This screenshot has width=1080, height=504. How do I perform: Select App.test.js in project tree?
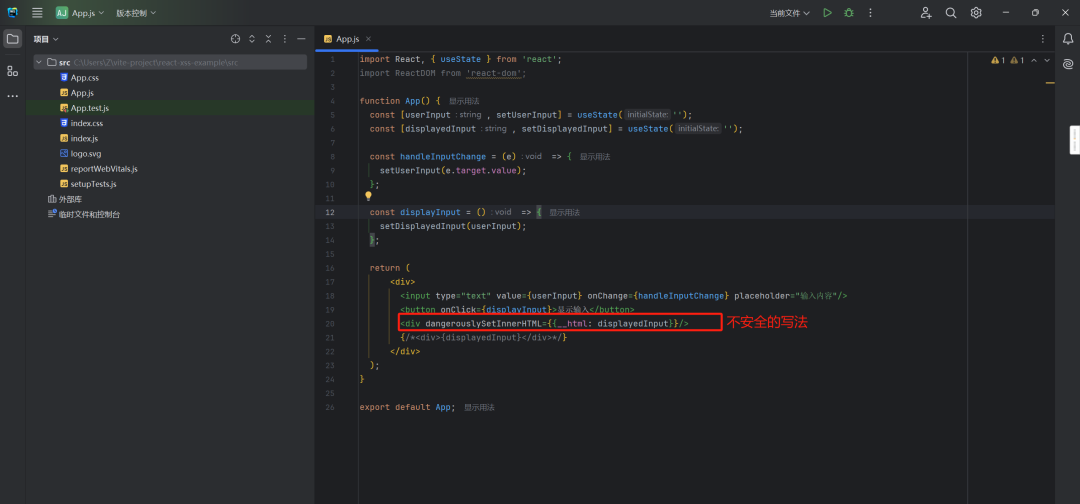90,108
